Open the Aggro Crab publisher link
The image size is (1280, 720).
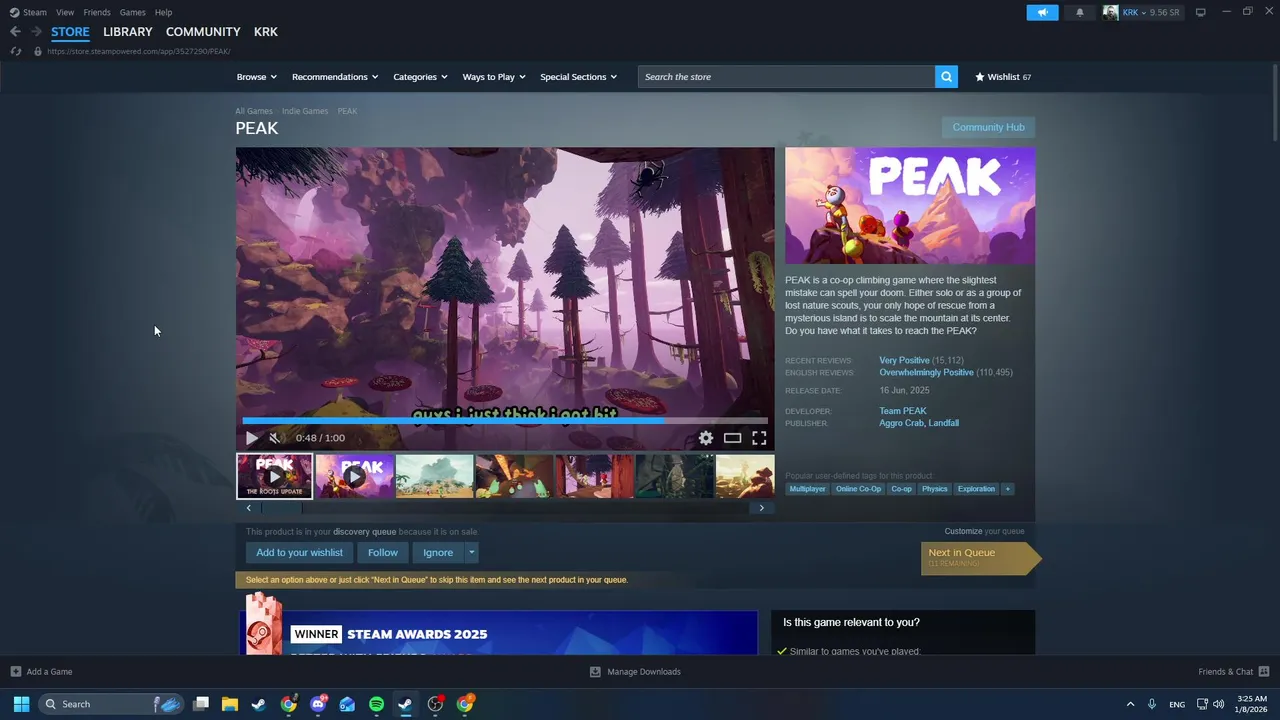[x=901, y=423]
